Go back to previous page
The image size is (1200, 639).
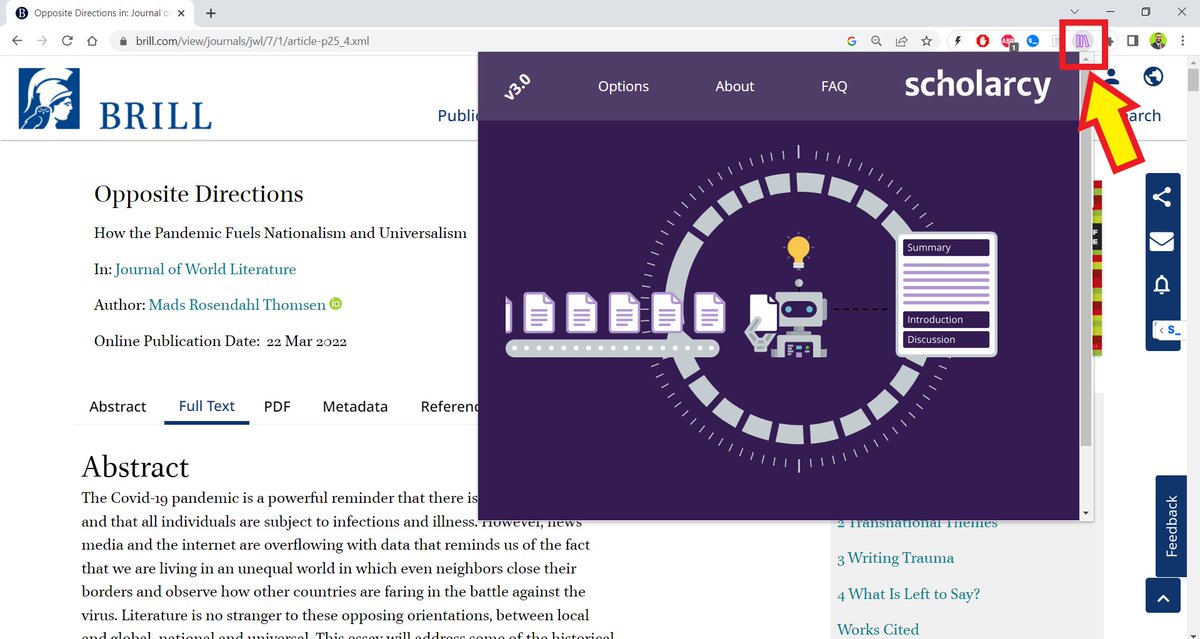[17, 41]
